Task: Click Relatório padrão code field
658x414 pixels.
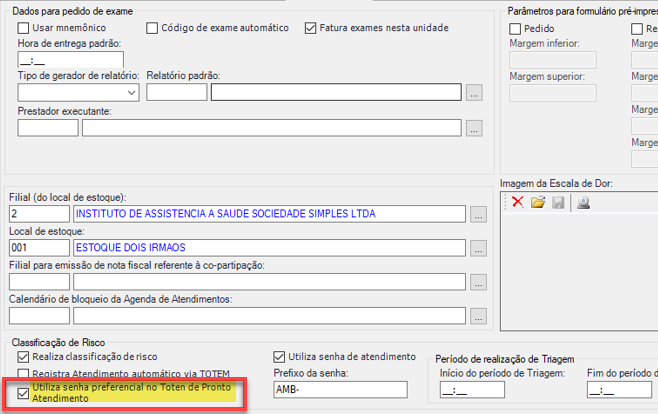Action: click(x=177, y=92)
